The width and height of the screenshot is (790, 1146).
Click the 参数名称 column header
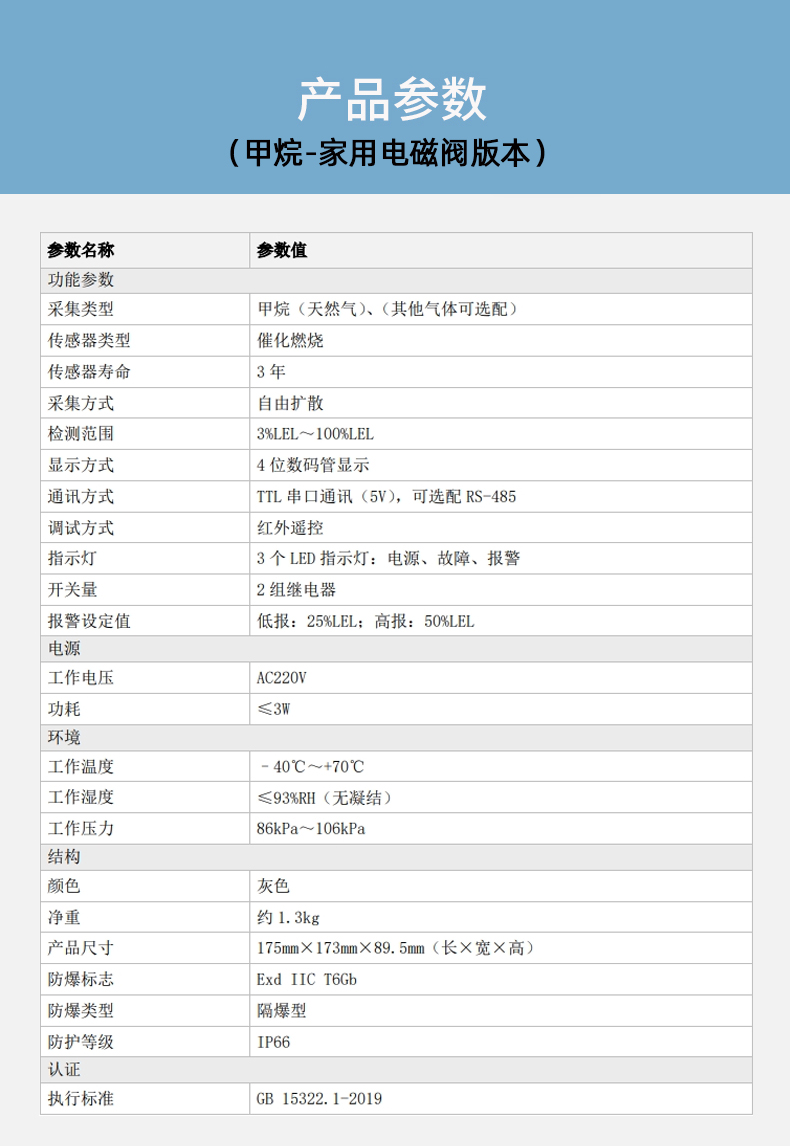click(81, 250)
